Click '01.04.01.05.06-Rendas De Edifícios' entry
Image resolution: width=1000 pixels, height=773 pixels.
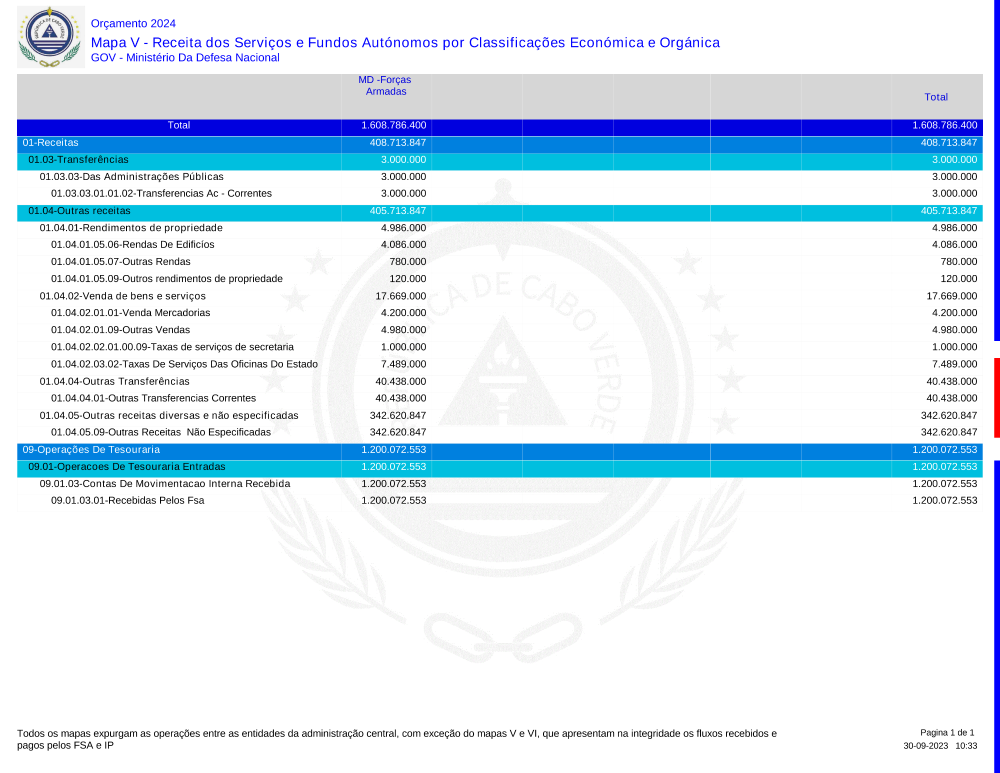point(132,245)
